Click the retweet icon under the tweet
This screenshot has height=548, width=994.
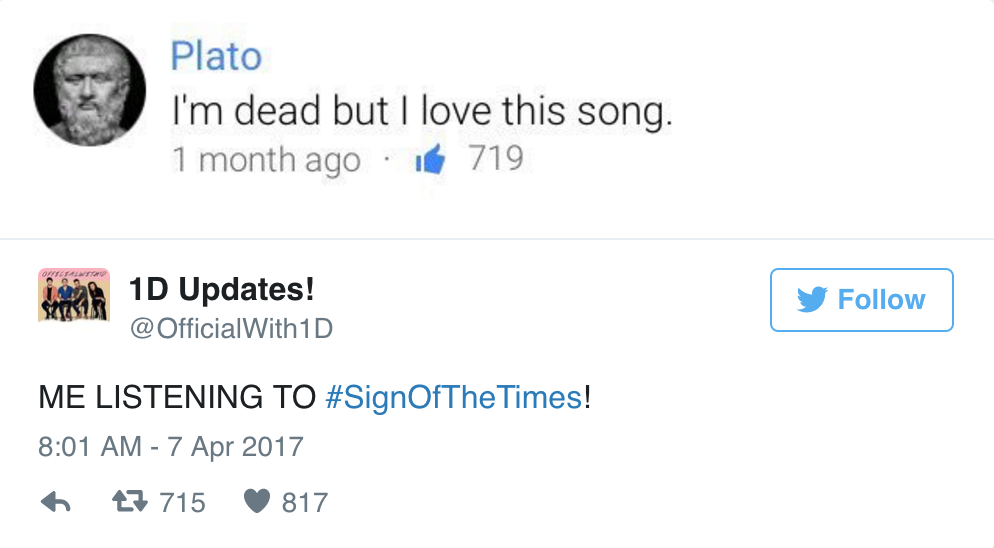[x=127, y=502]
